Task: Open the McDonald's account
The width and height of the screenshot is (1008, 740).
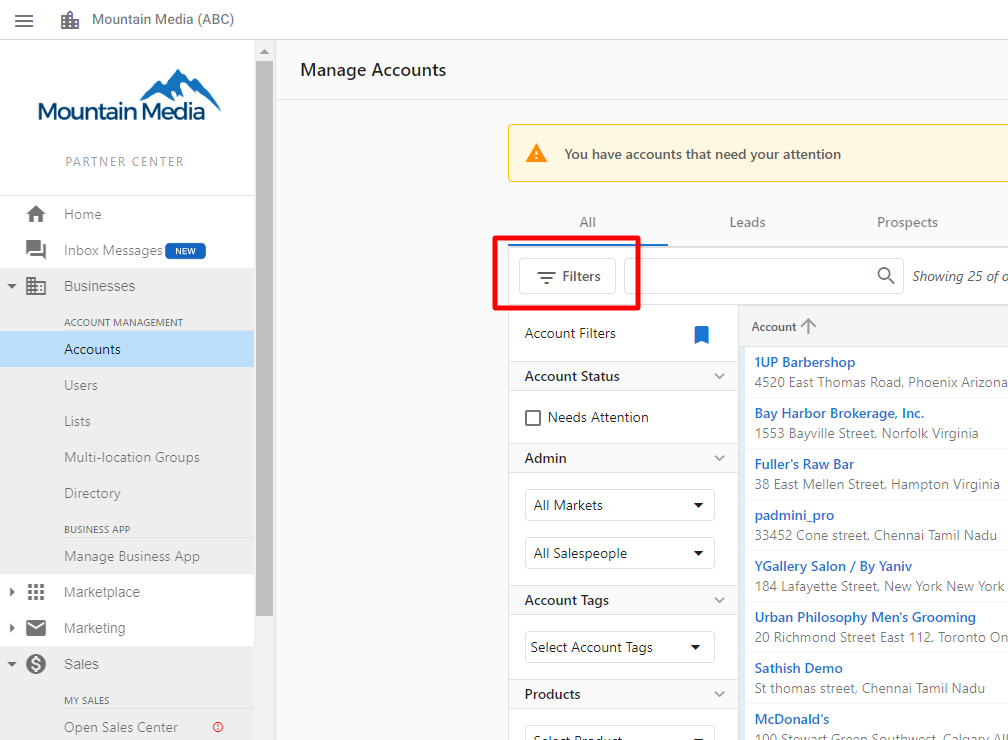Action: click(x=792, y=719)
